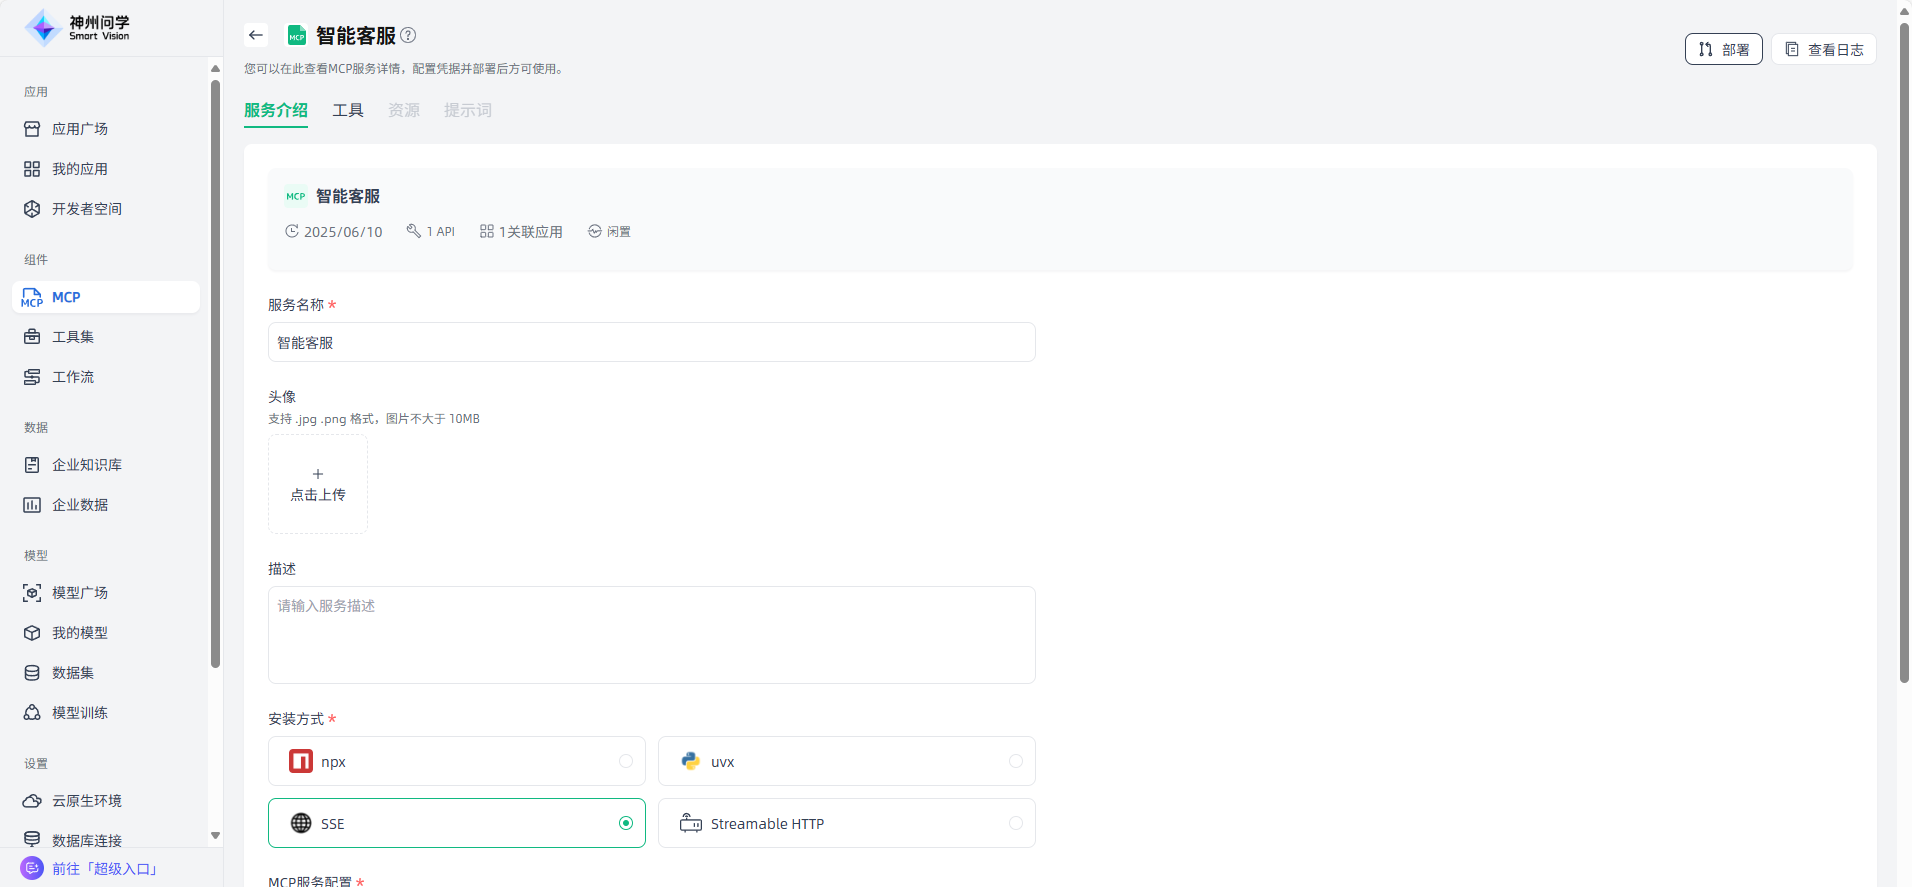Screen dimensions: 1912x887
Task: Click the 查看日志 button
Action: (1823, 49)
